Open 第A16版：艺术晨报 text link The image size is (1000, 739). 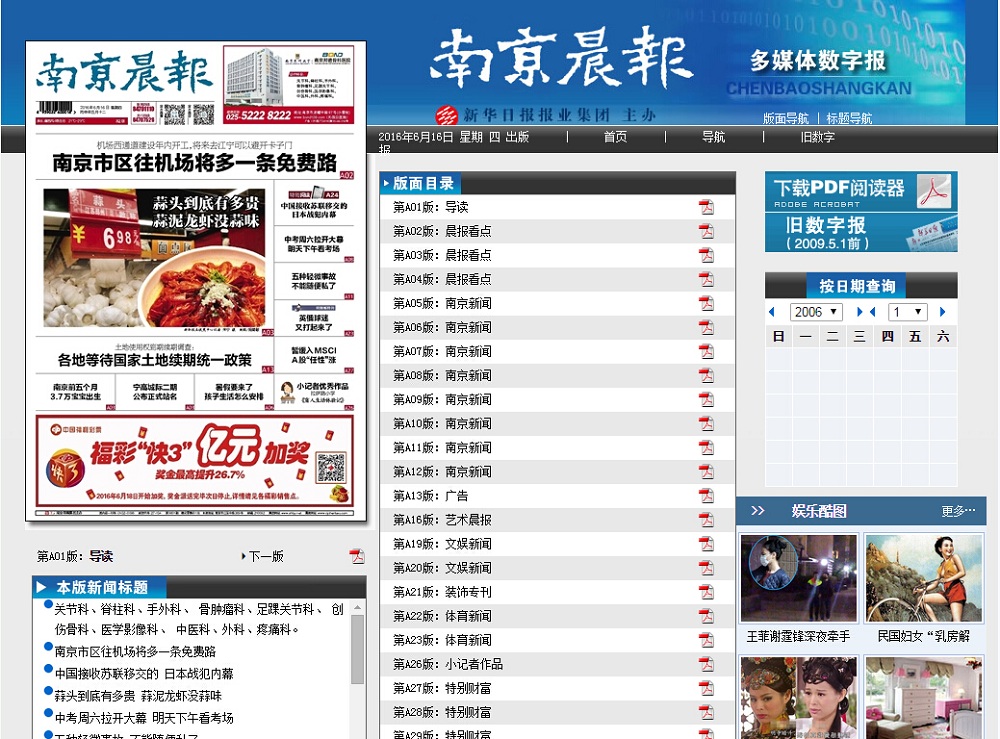(442, 520)
